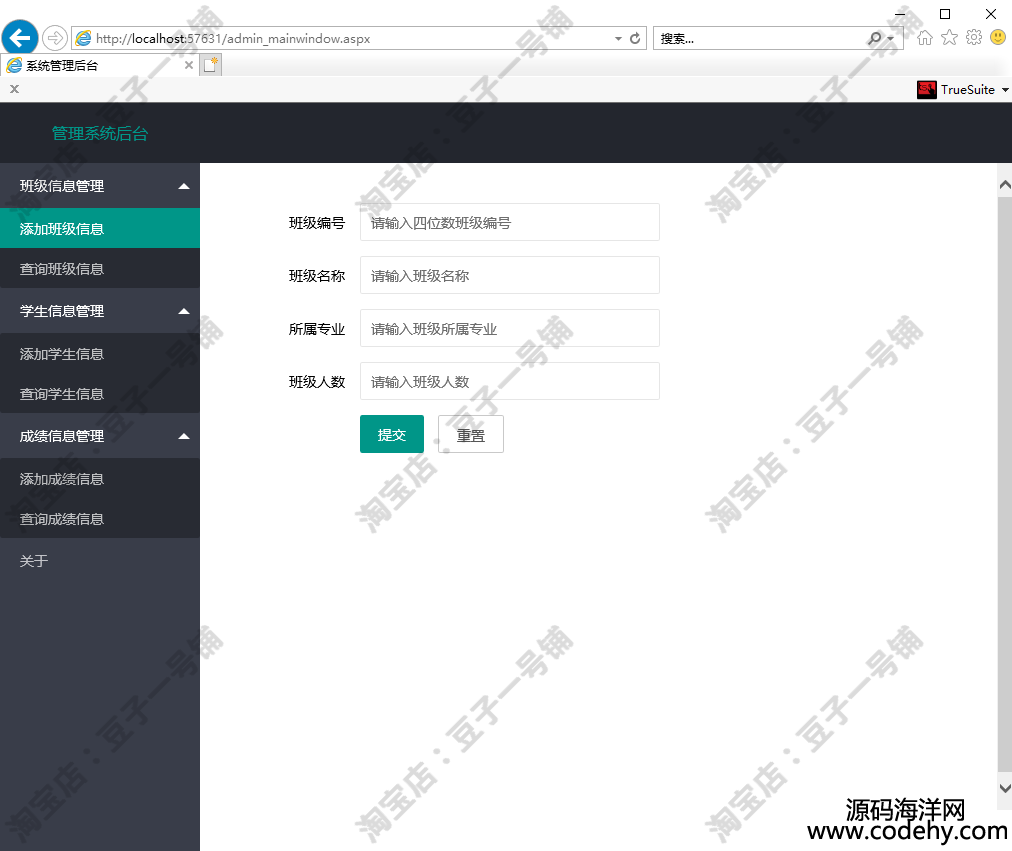Click the 重置 reset button
The height and width of the screenshot is (851, 1012).
[x=471, y=434]
